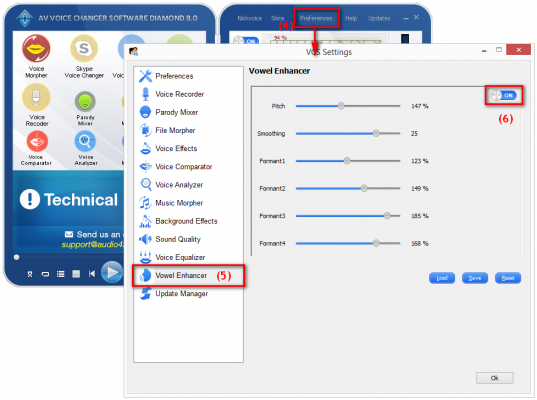
Task: Click the Reset button
Action: 508,278
